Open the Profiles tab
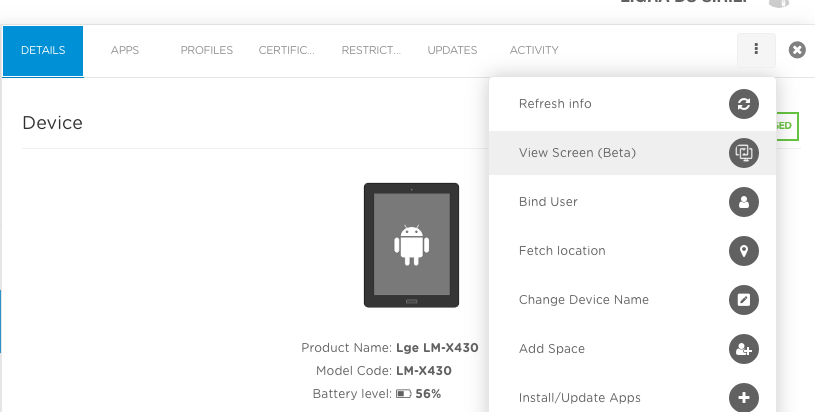 206,50
